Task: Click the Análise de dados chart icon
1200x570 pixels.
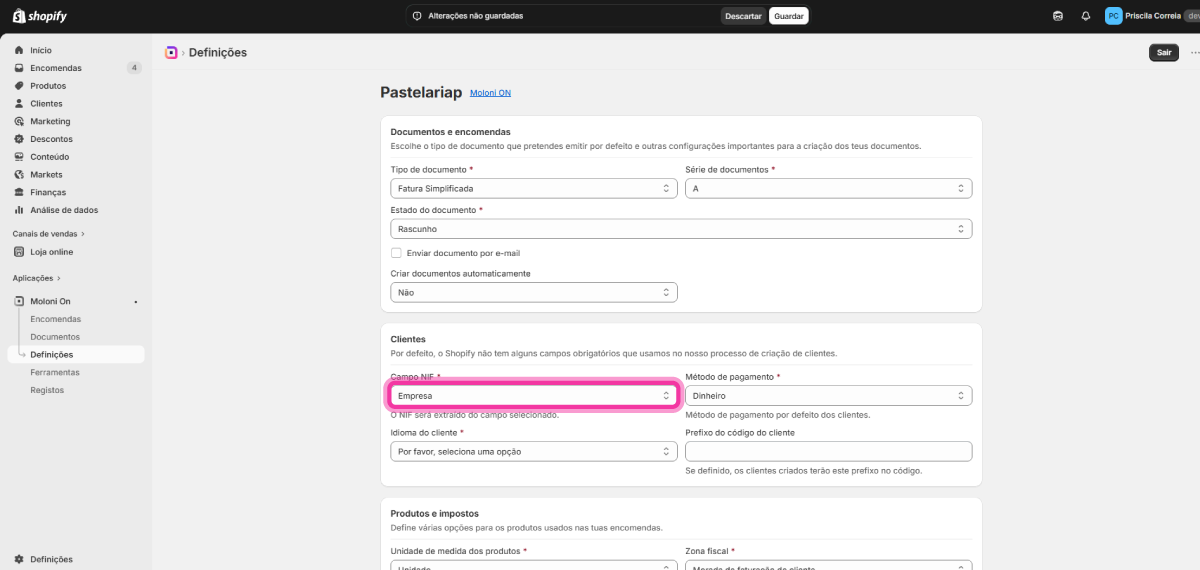Action: (19, 210)
